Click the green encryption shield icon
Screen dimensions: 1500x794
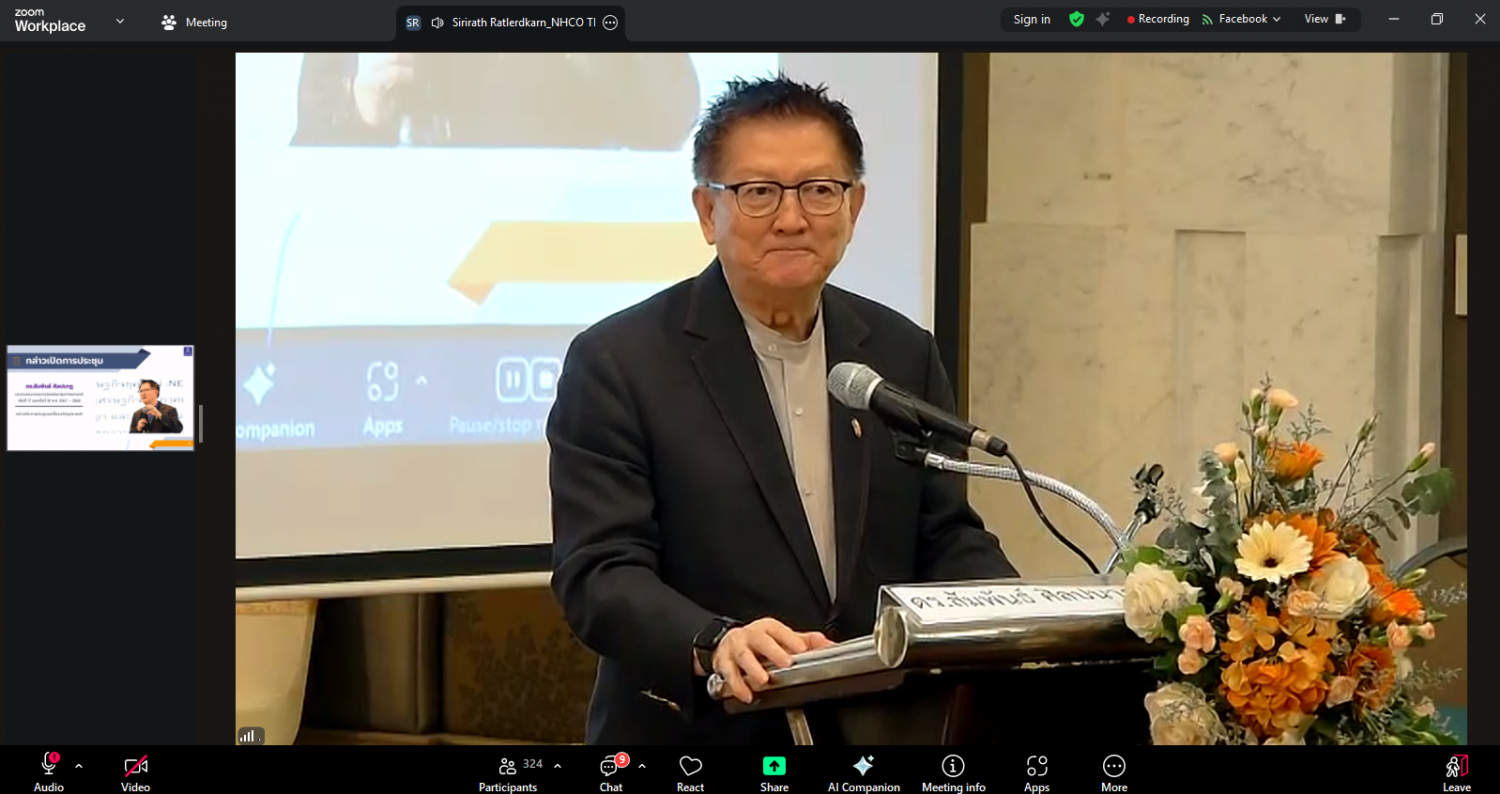click(1076, 19)
